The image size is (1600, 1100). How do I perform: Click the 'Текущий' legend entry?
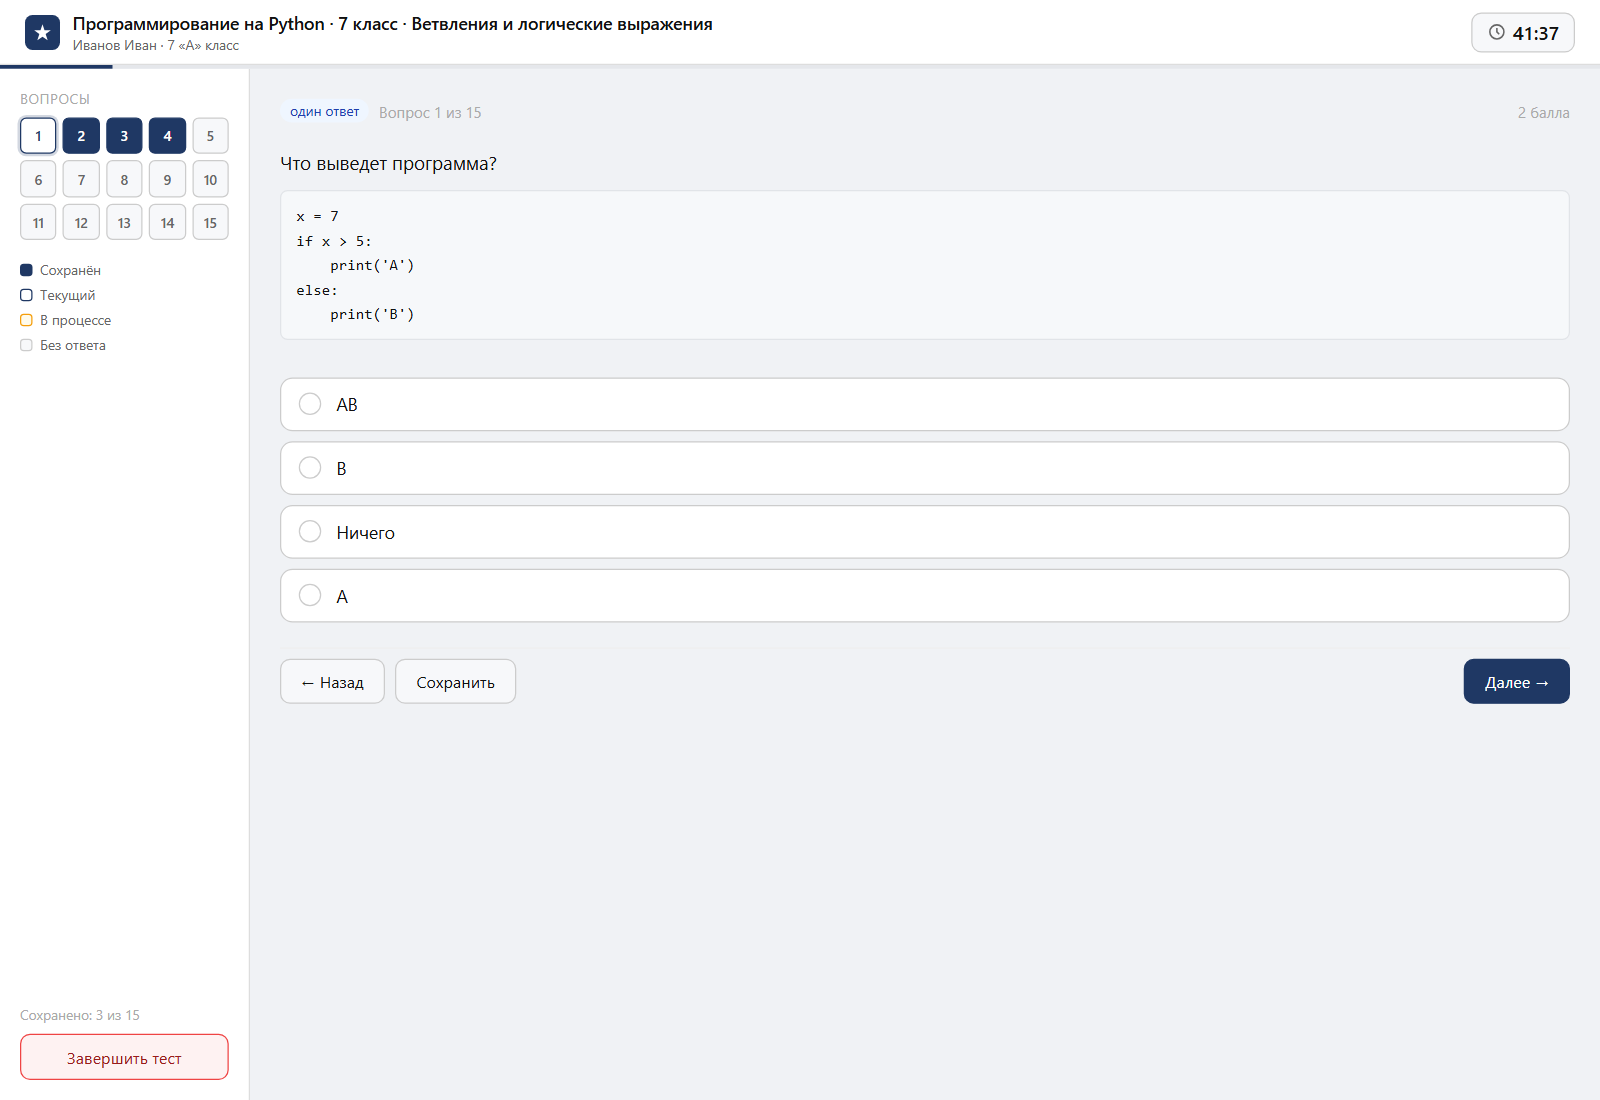click(x=58, y=295)
